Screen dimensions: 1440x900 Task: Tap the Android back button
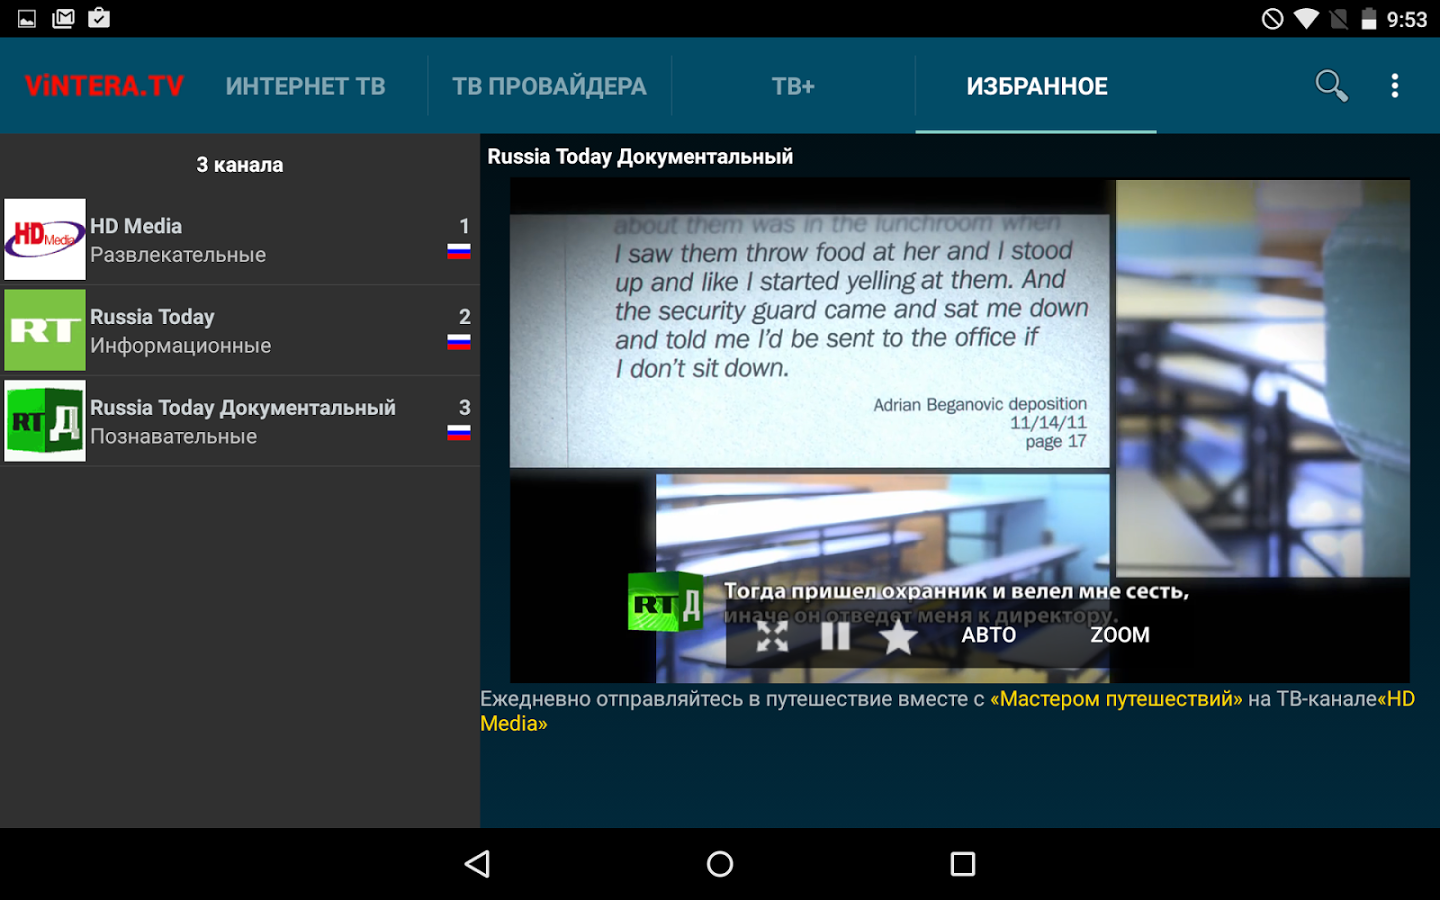(x=478, y=864)
